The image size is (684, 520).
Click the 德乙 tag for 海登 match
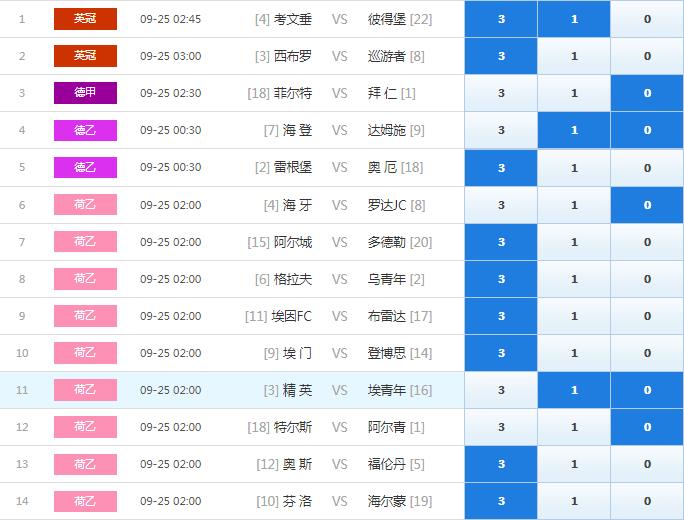(85, 130)
